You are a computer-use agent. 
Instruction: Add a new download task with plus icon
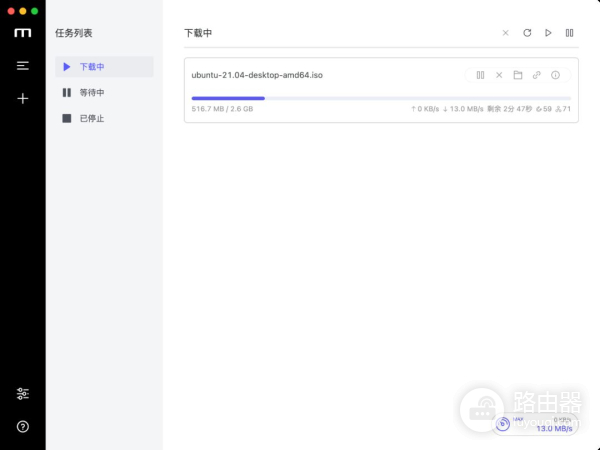23,98
